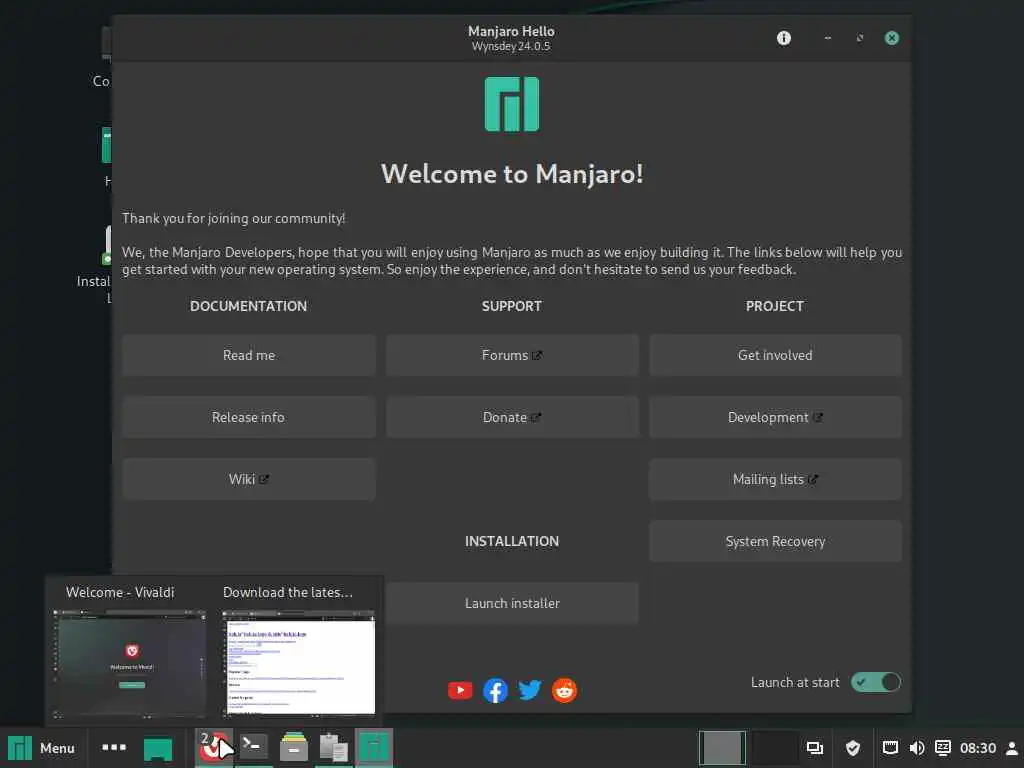Screen dimensions: 1024x768
Task: Open the Terminal taskbar icon
Action: point(253,746)
